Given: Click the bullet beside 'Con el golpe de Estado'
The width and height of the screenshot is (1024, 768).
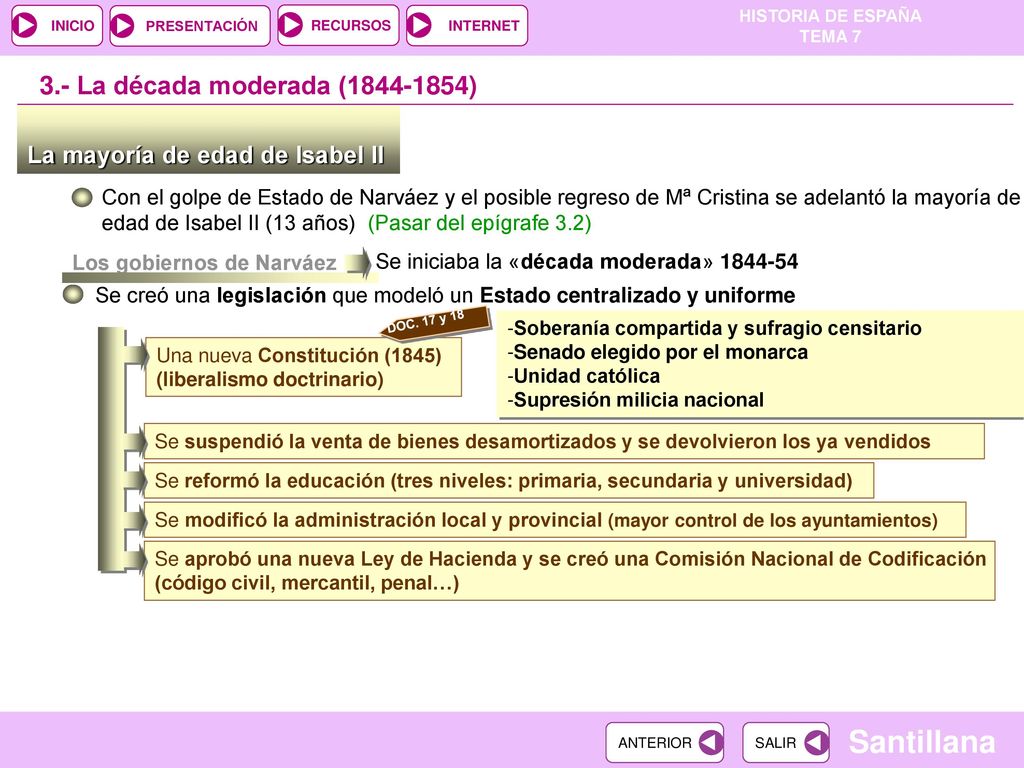Looking at the screenshot, I should click(82, 197).
